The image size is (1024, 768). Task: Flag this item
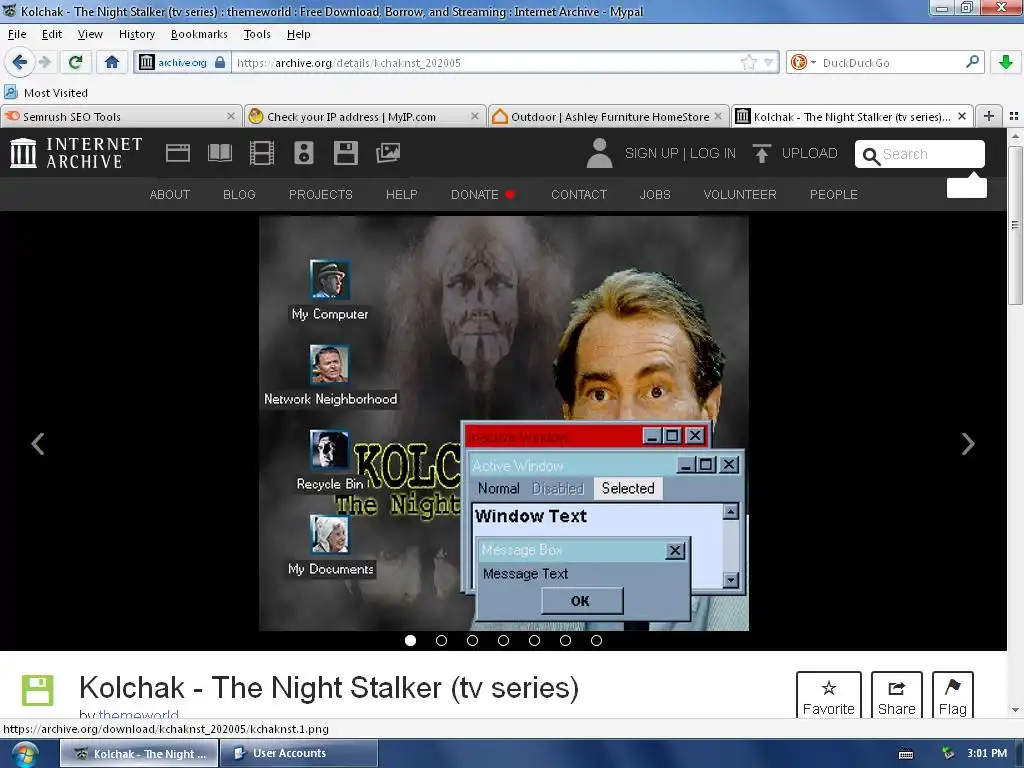tap(953, 696)
